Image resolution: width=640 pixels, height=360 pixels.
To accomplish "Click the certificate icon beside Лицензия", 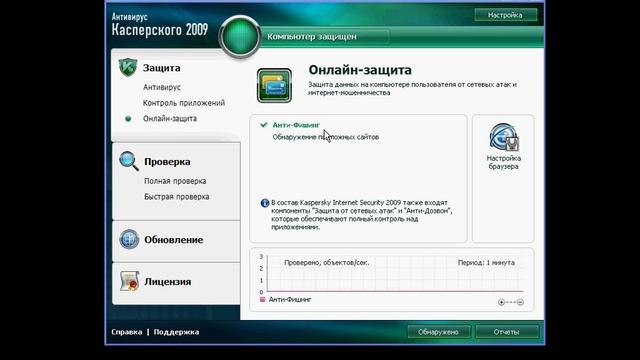I will [x=129, y=281].
